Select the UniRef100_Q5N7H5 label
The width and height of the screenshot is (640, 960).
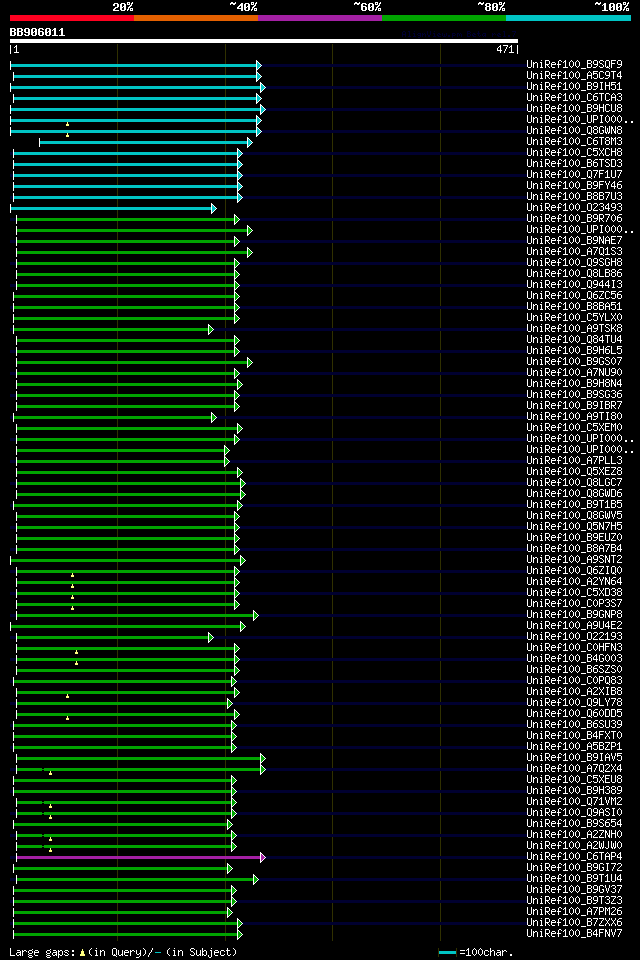click(574, 527)
